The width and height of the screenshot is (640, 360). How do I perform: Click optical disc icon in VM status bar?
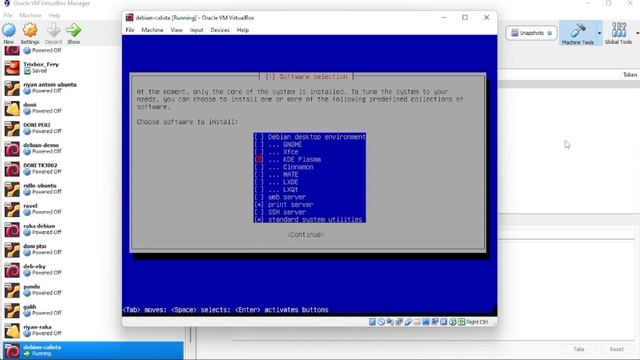pos(381,322)
